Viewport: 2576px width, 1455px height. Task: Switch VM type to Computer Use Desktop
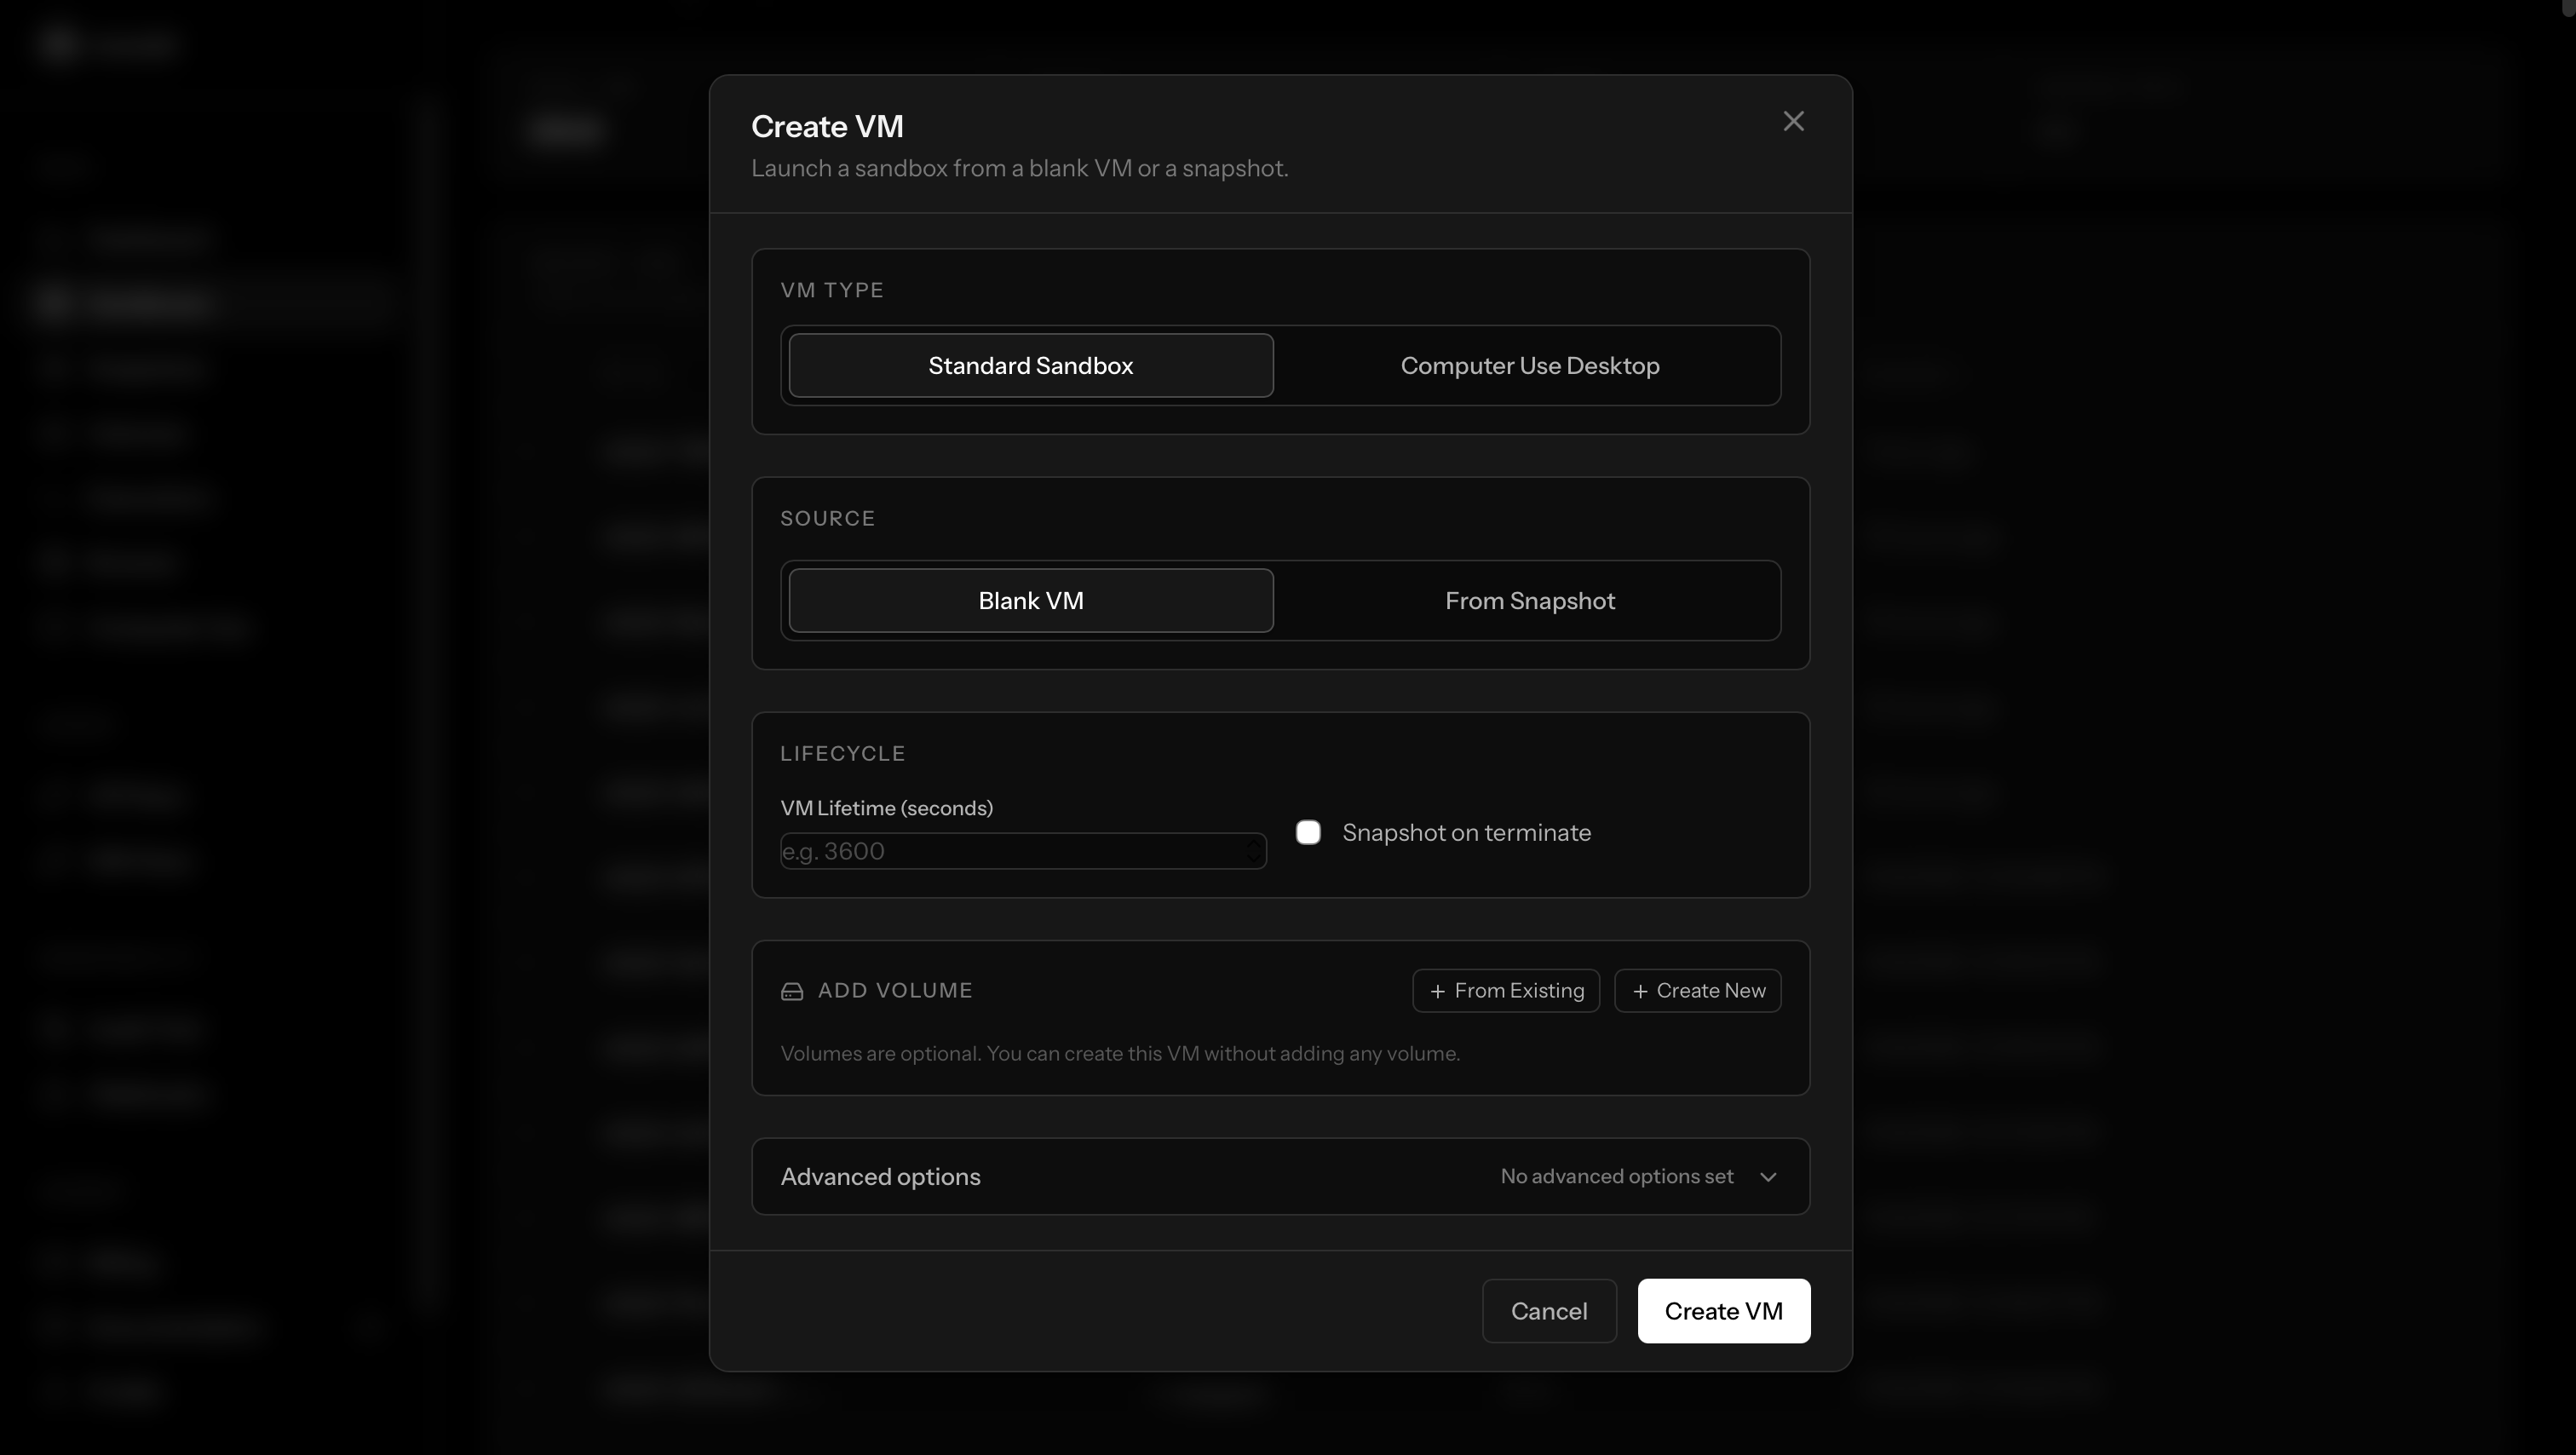[1529, 366]
